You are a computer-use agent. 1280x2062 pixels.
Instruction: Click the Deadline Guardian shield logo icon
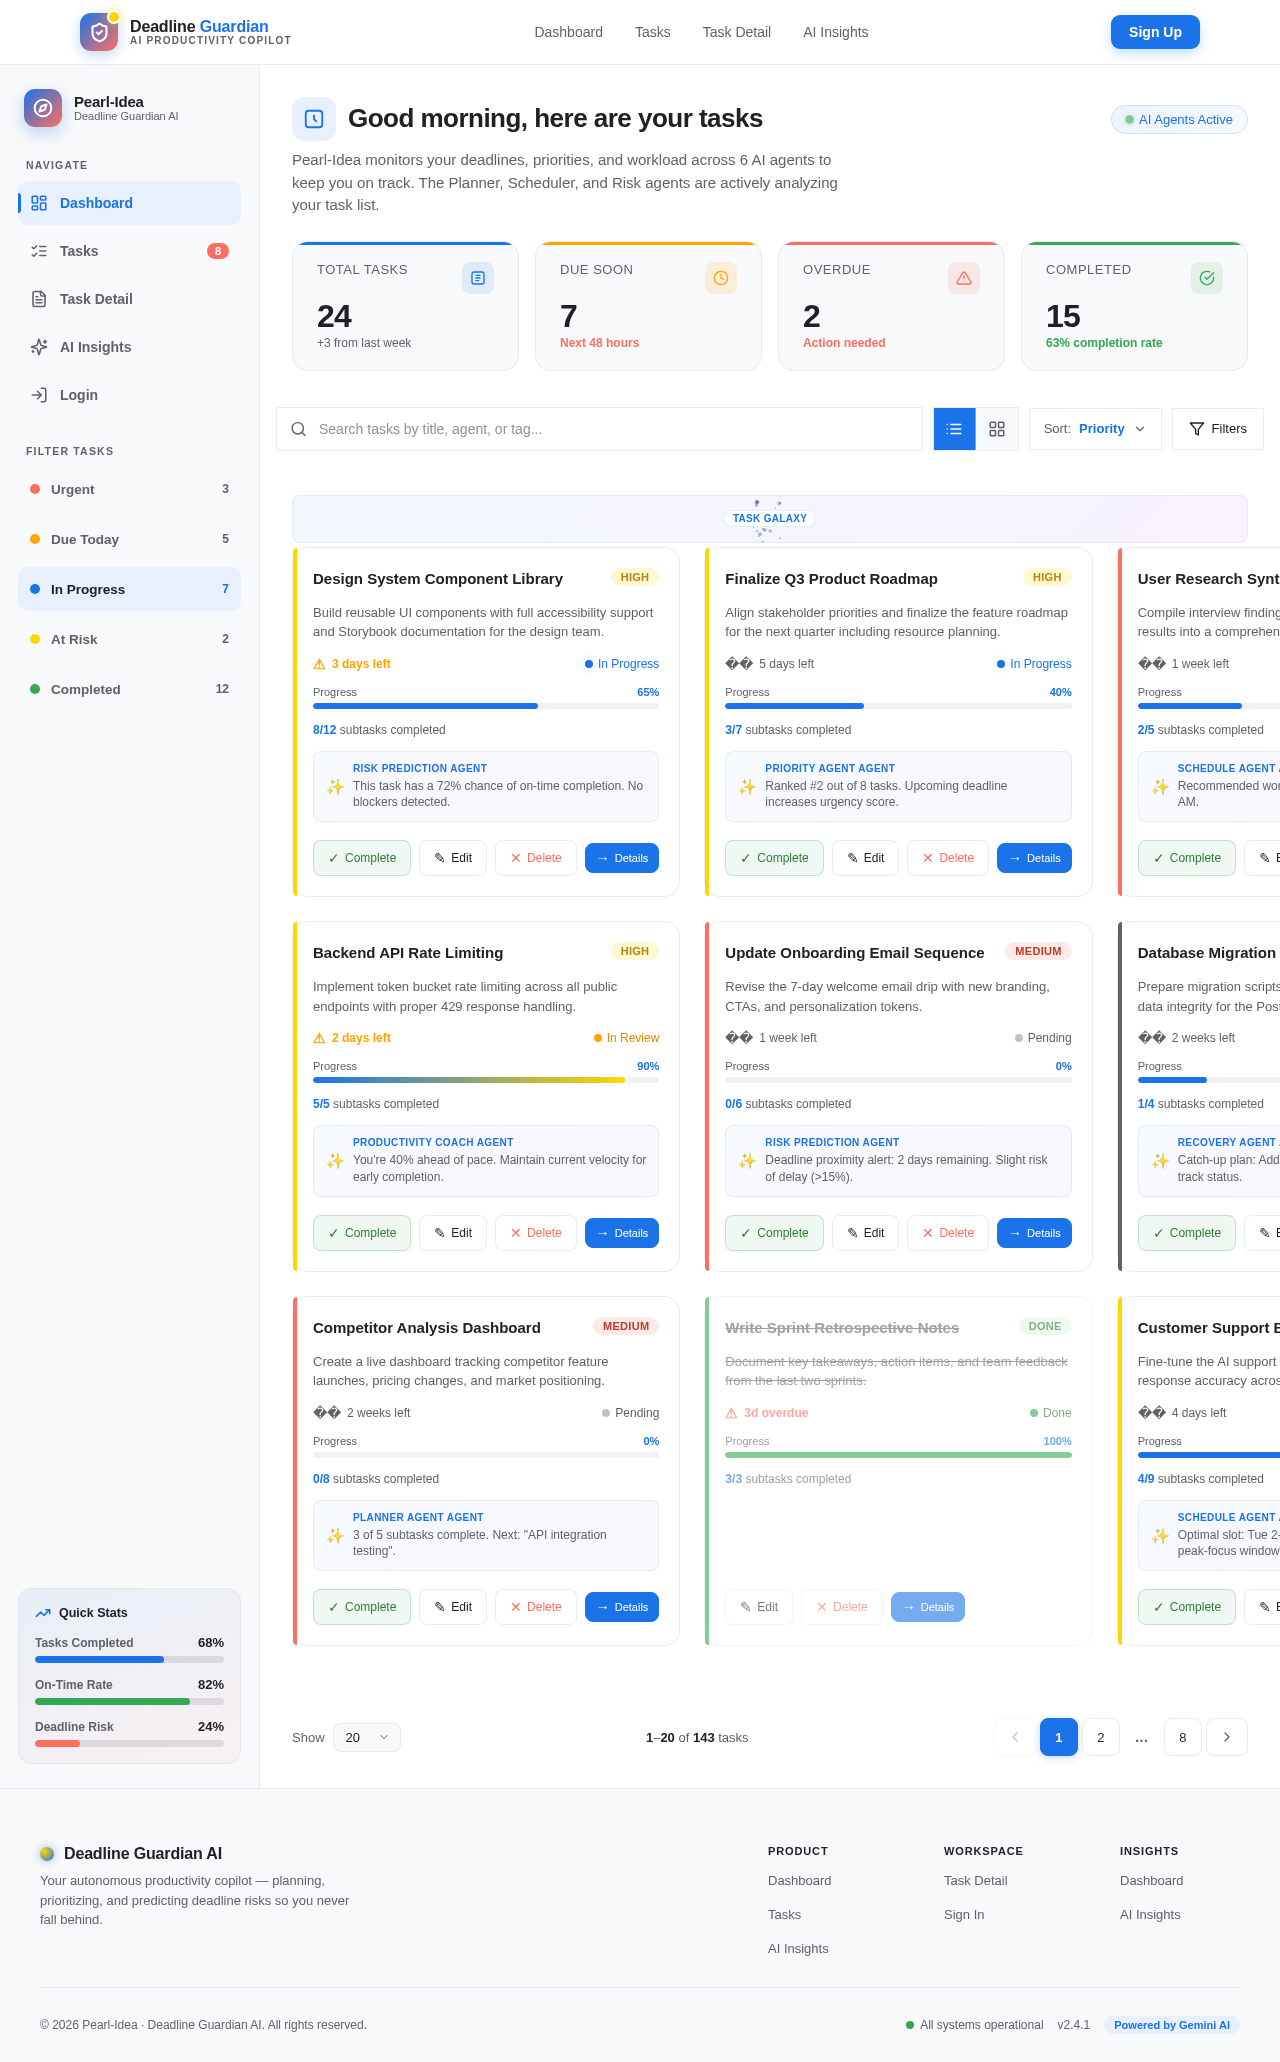click(x=99, y=32)
